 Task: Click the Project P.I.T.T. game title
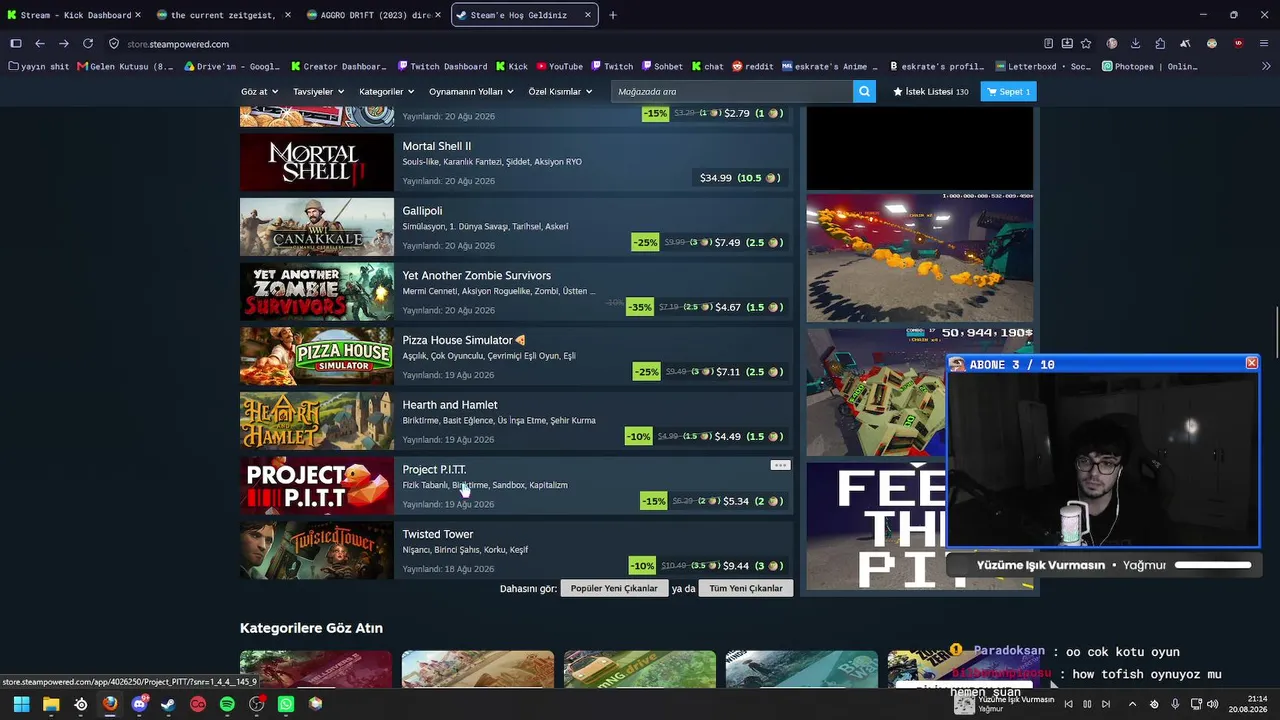point(434,469)
